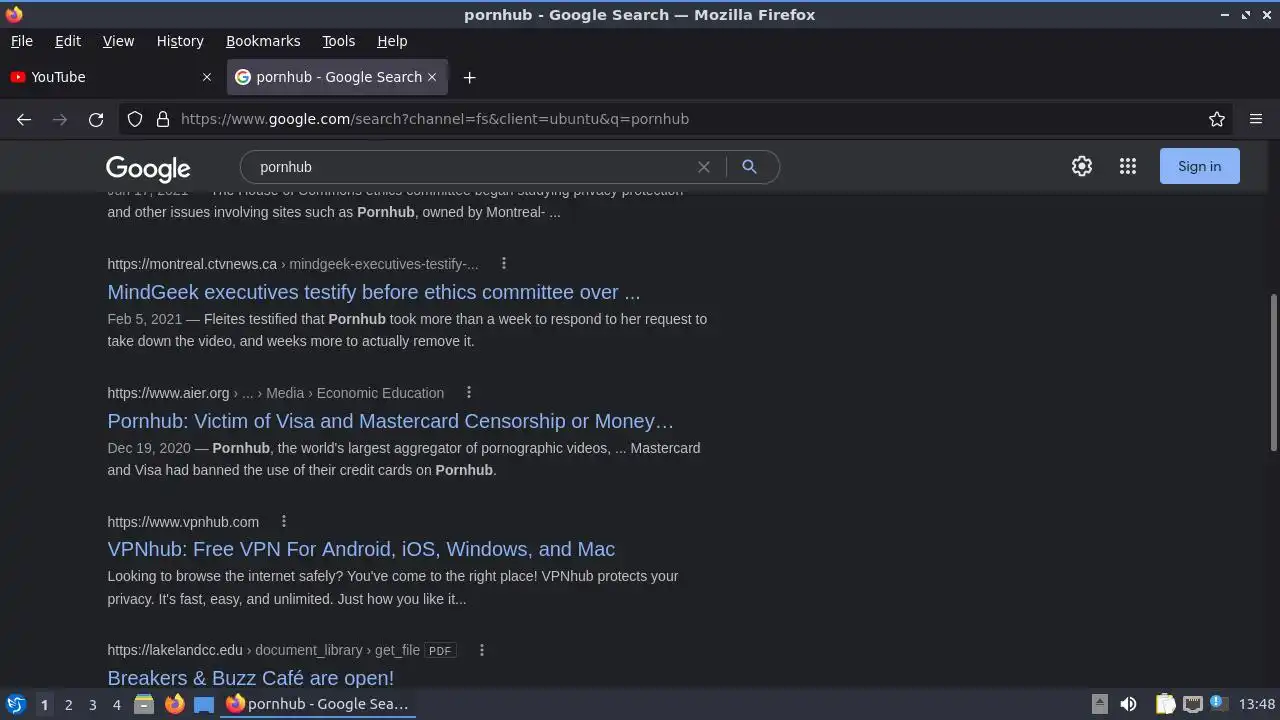Select the Firefox window taskbar button
Image resolution: width=1280 pixels, height=720 pixels.
point(318,704)
